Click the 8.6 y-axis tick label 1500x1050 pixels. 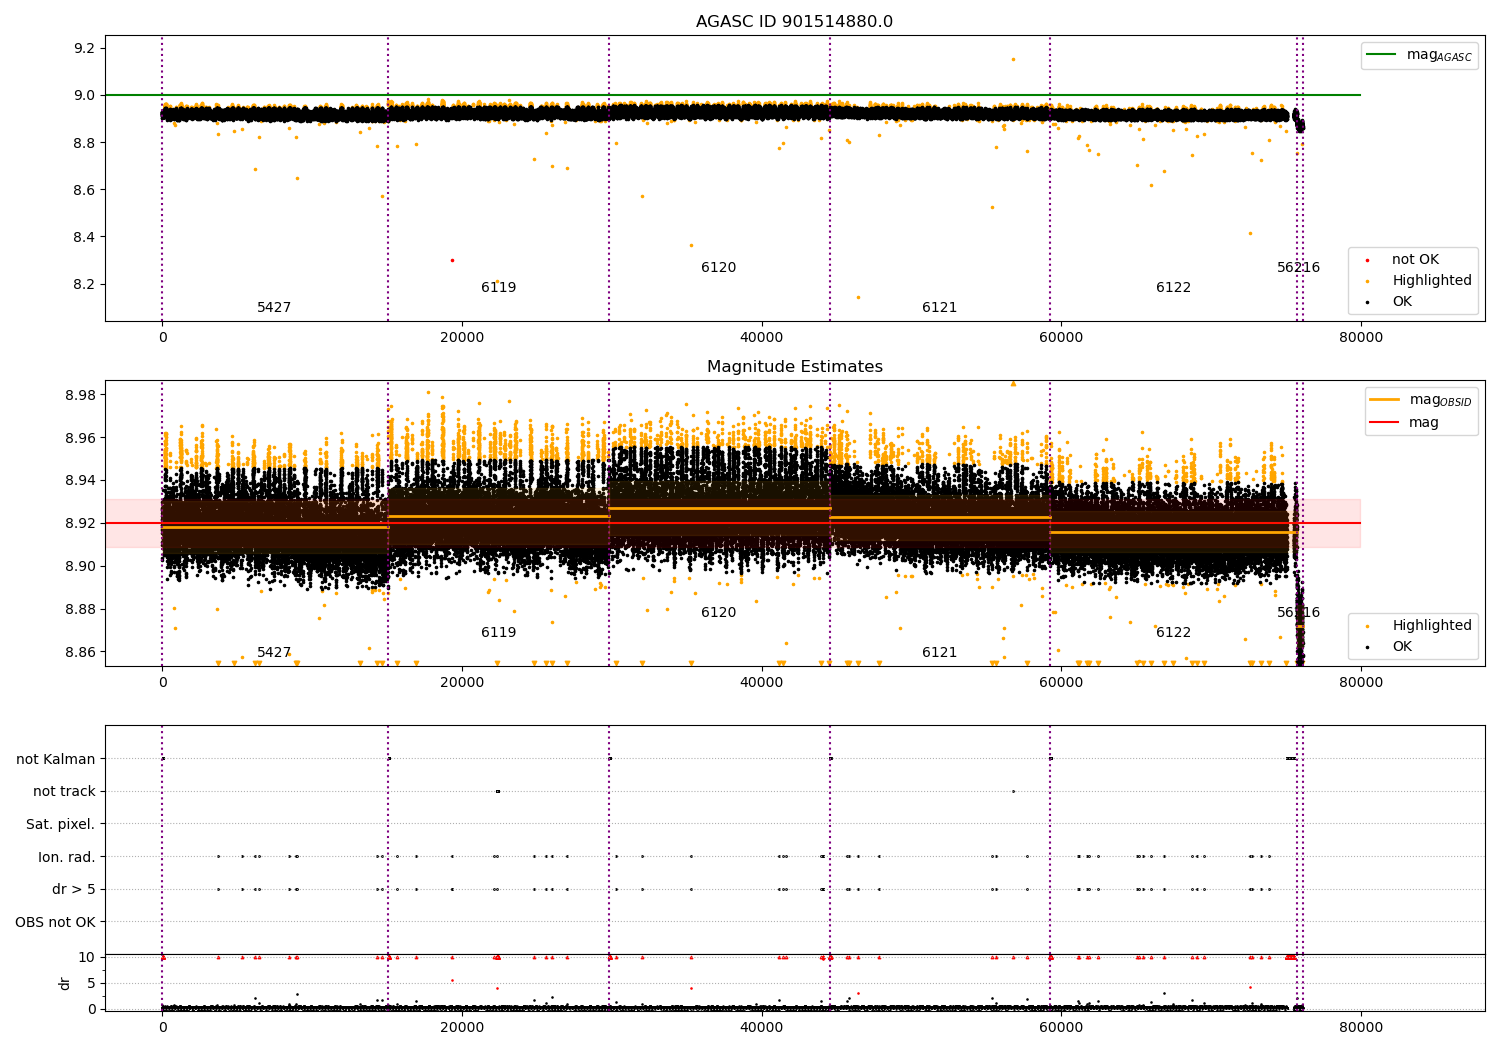click(85, 190)
